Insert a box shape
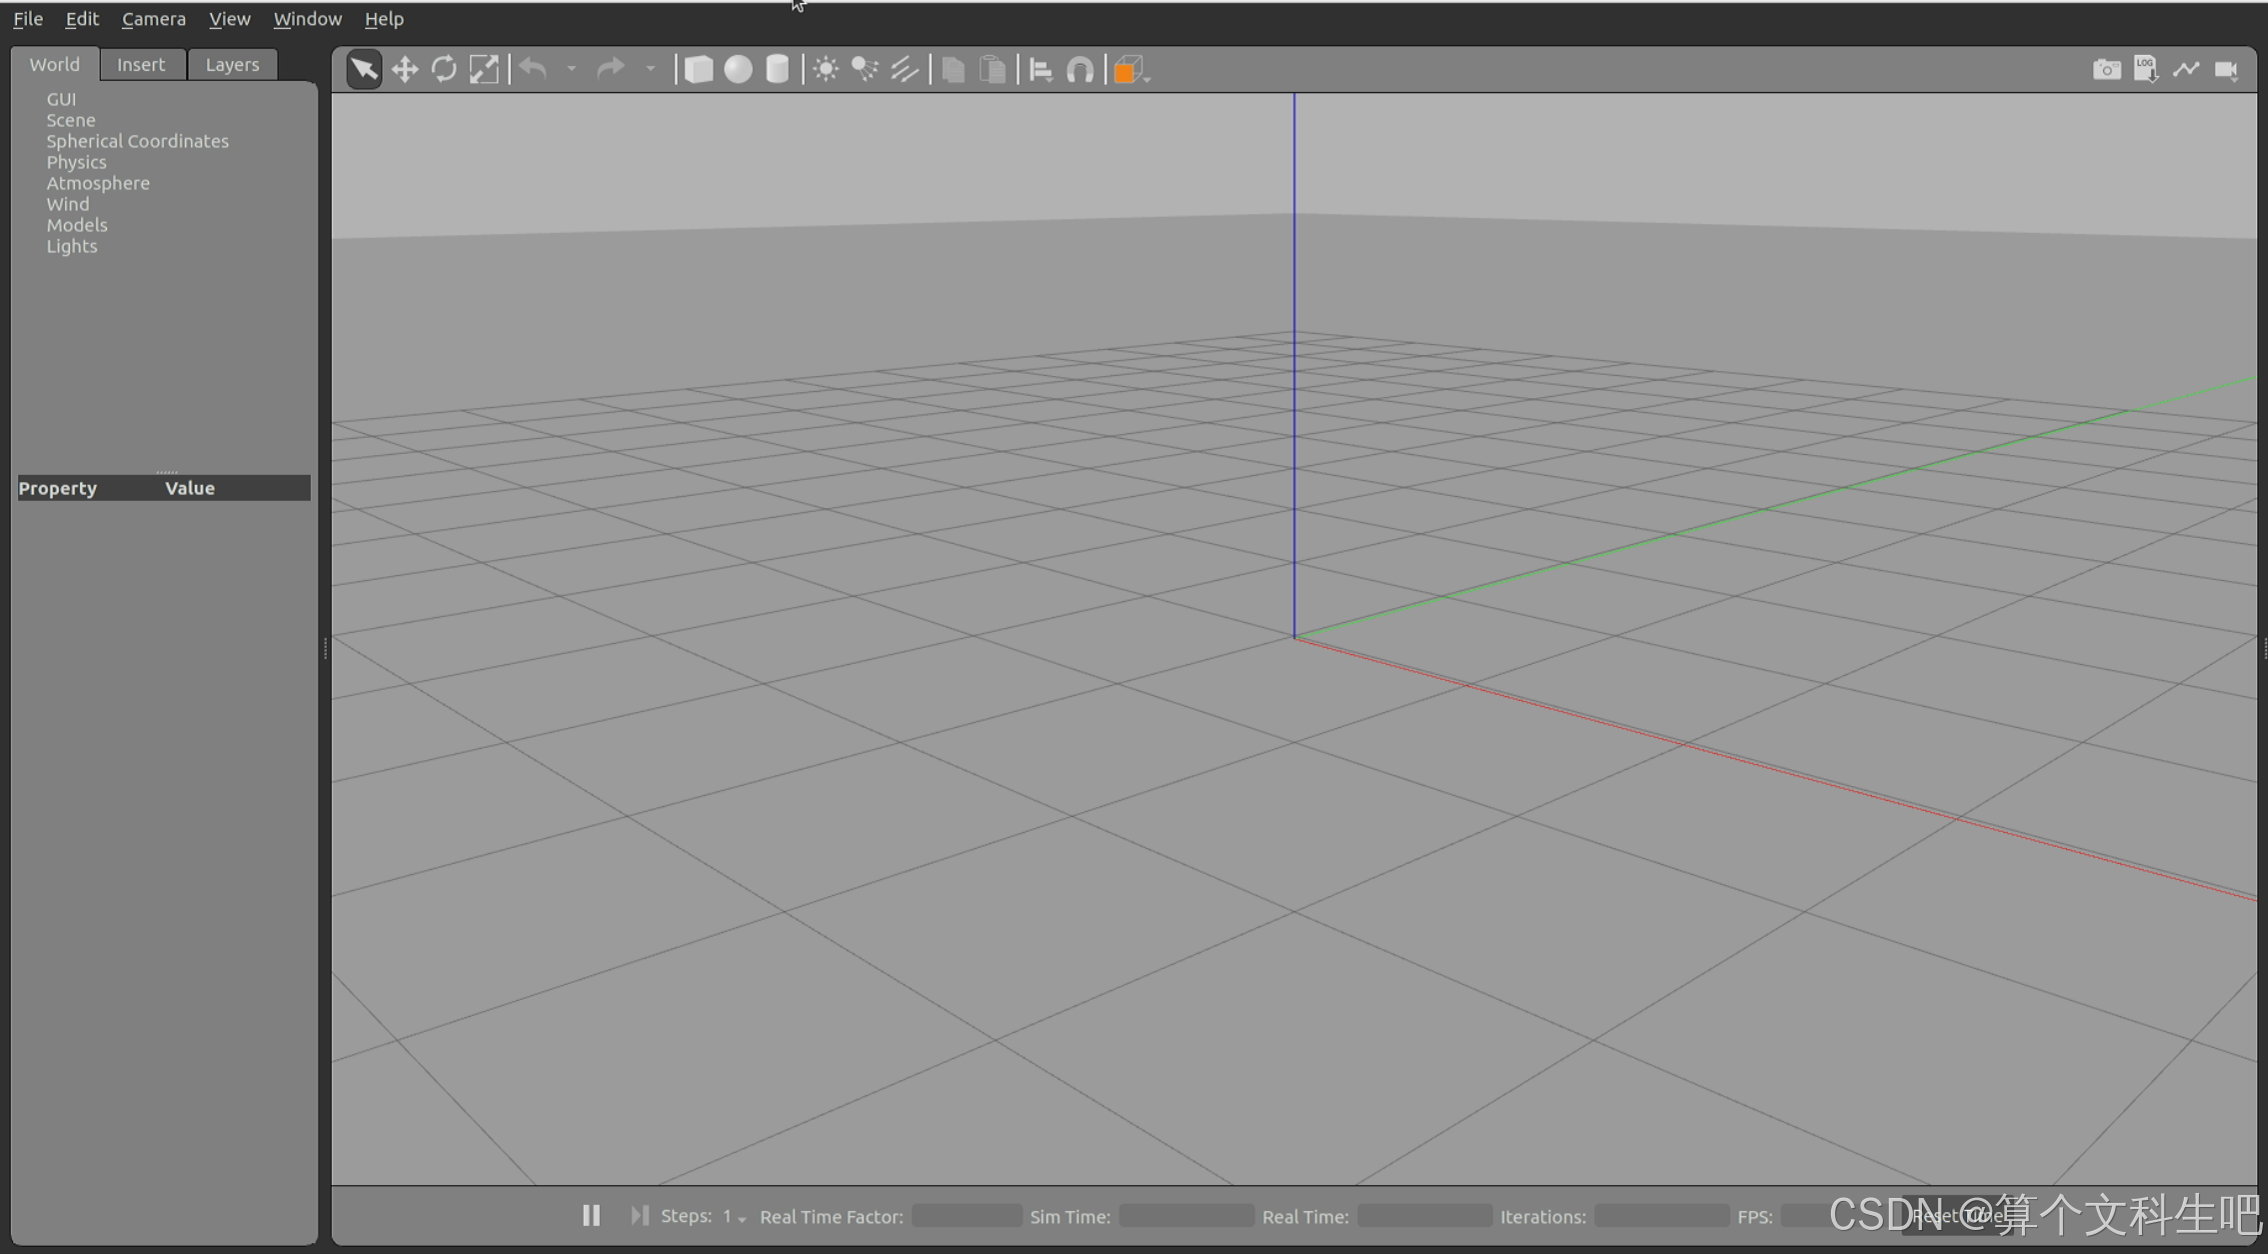 698,69
